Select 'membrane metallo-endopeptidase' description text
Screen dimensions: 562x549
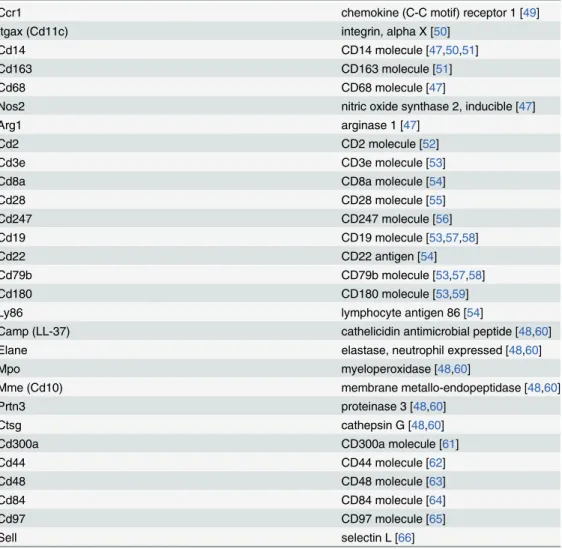(431, 388)
